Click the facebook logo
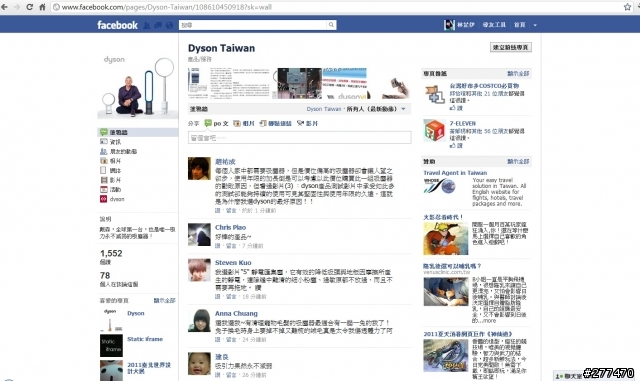 coord(117,25)
